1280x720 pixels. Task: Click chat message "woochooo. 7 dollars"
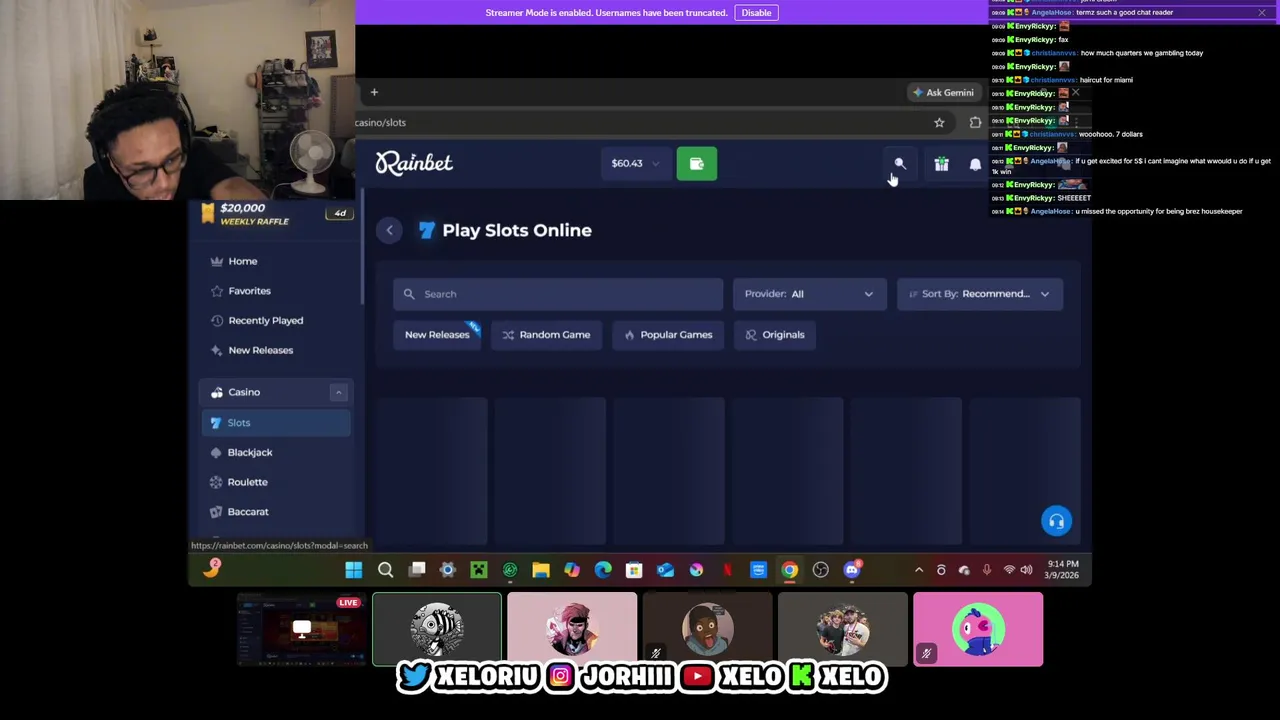coord(1111,134)
